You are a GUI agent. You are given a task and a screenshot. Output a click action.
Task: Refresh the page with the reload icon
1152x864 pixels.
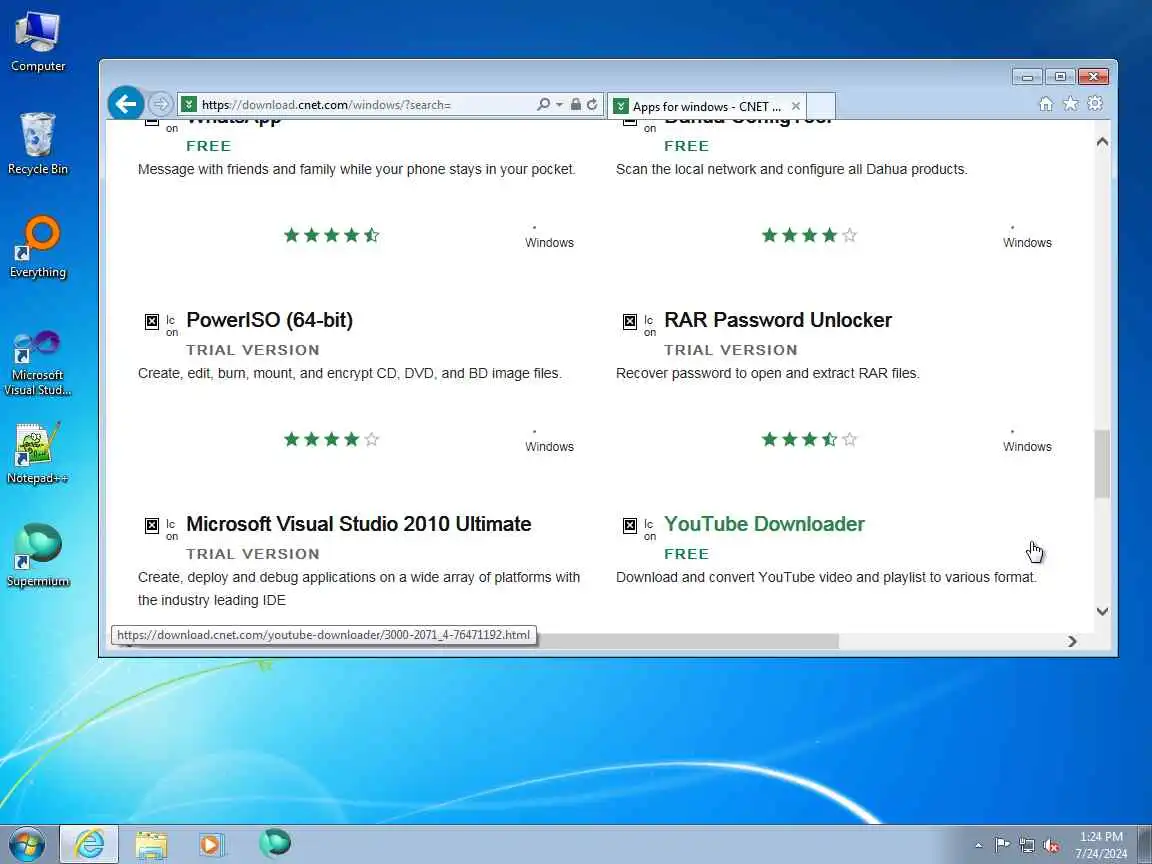point(592,104)
